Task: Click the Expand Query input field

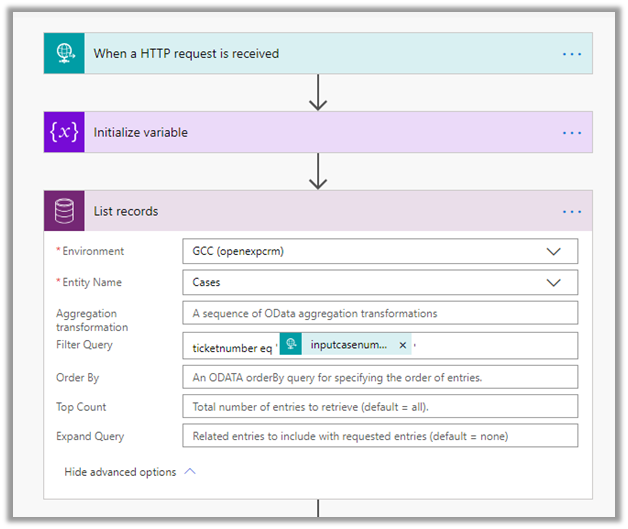Action: tap(380, 436)
